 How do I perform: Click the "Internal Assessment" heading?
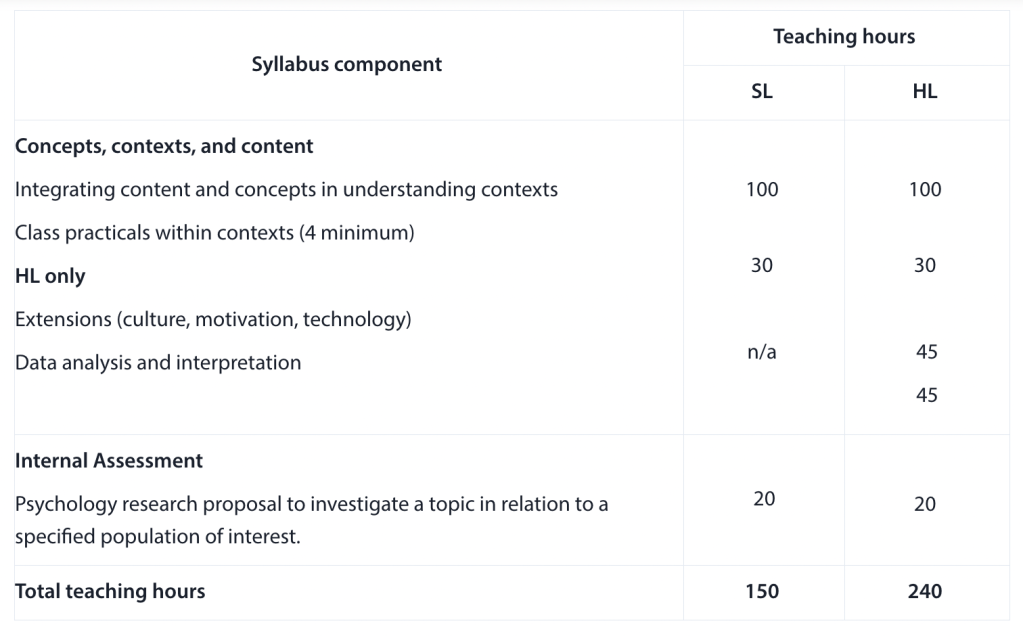[x=109, y=461]
